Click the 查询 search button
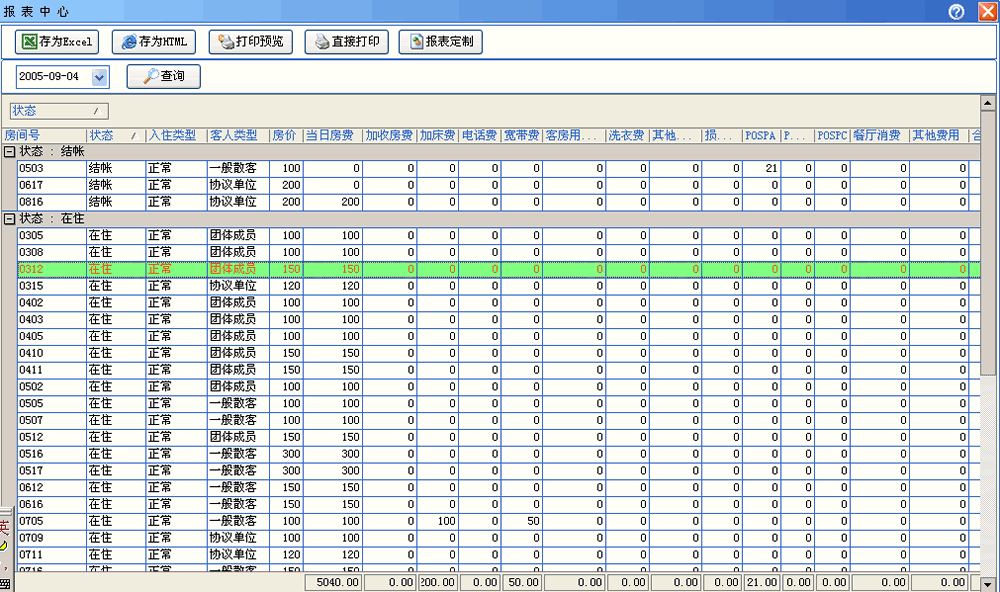Viewport: 1000px width, 592px height. 163,76
